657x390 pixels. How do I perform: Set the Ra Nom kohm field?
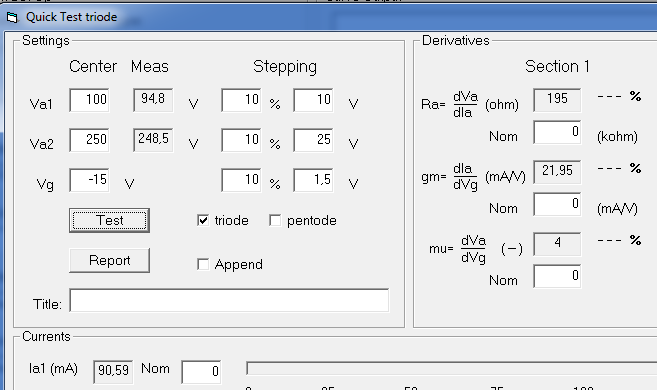pyautogui.click(x=557, y=132)
